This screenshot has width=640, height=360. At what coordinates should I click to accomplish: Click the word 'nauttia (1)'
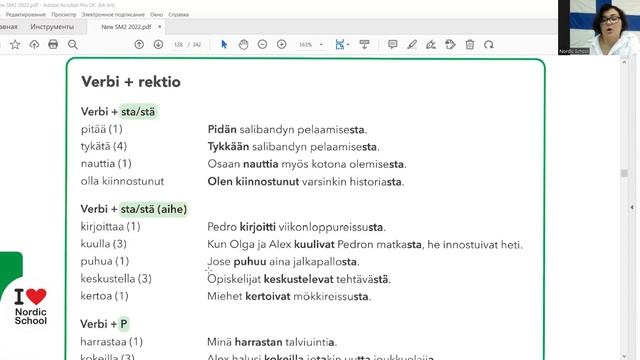[x=106, y=164]
